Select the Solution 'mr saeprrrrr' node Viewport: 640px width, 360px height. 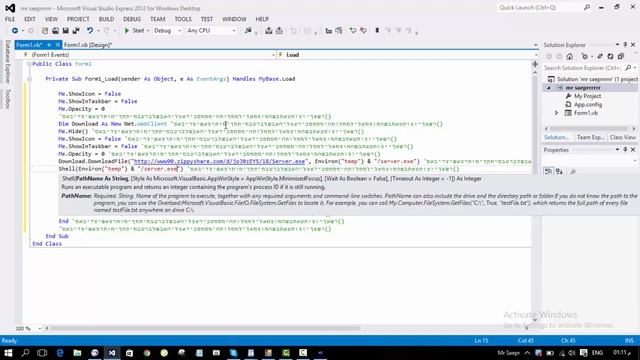click(x=593, y=79)
